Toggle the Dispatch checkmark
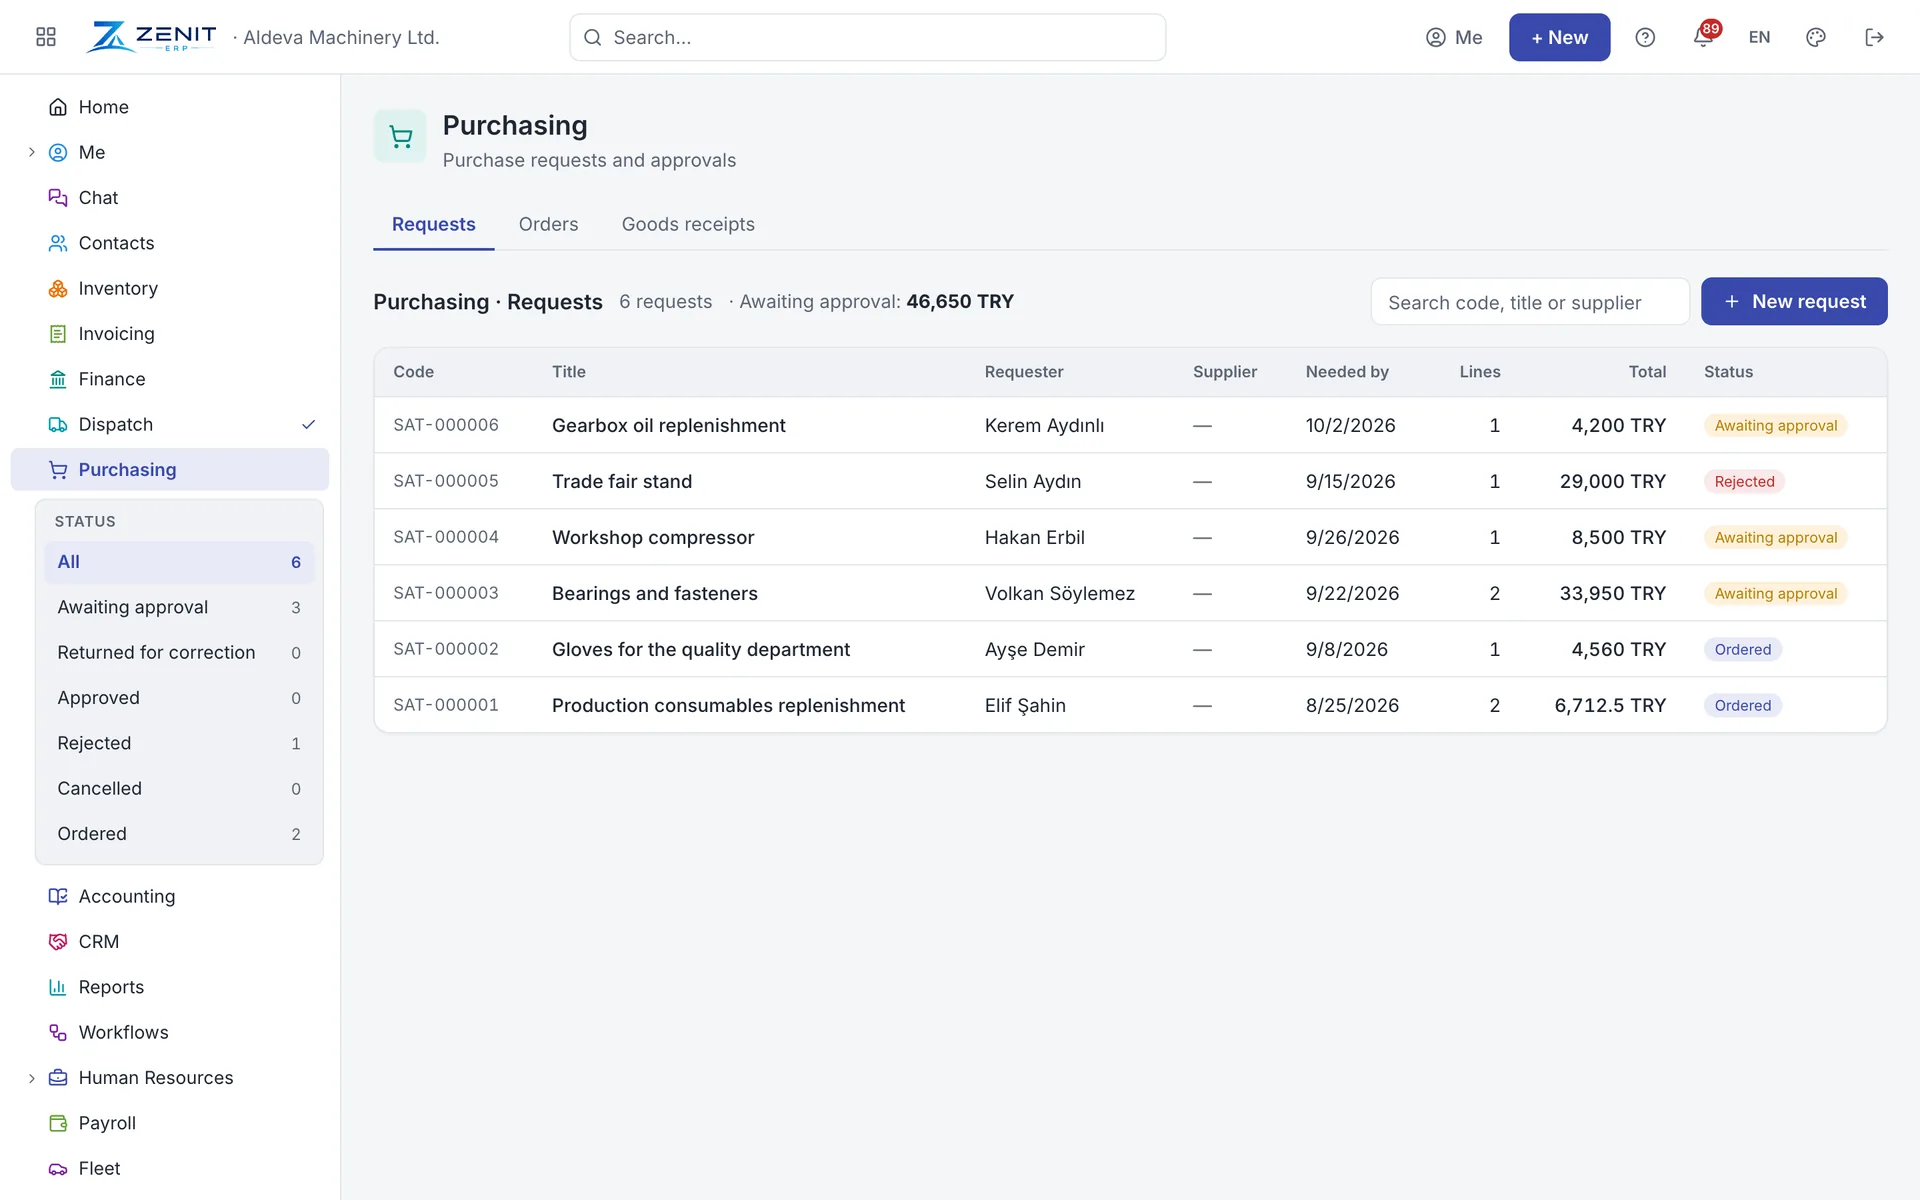Viewport: 1920px width, 1200px height. (309, 424)
